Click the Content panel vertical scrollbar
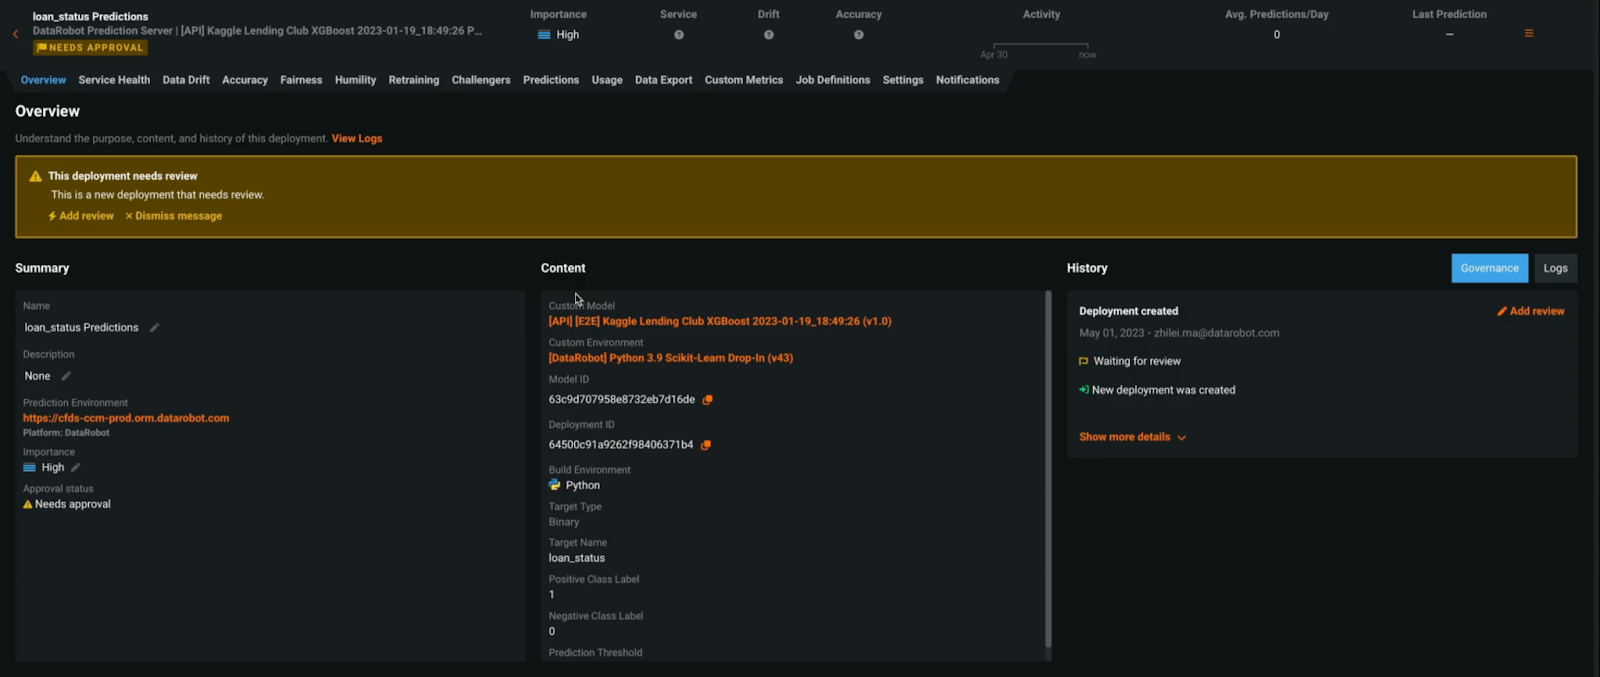Screen dimensions: 1600x677 click(x=1048, y=470)
